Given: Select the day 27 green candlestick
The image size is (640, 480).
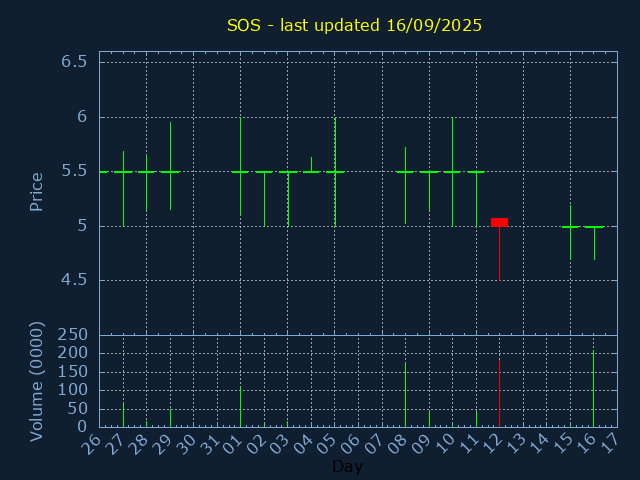Looking at the screenshot, I should pyautogui.click(x=123, y=189).
